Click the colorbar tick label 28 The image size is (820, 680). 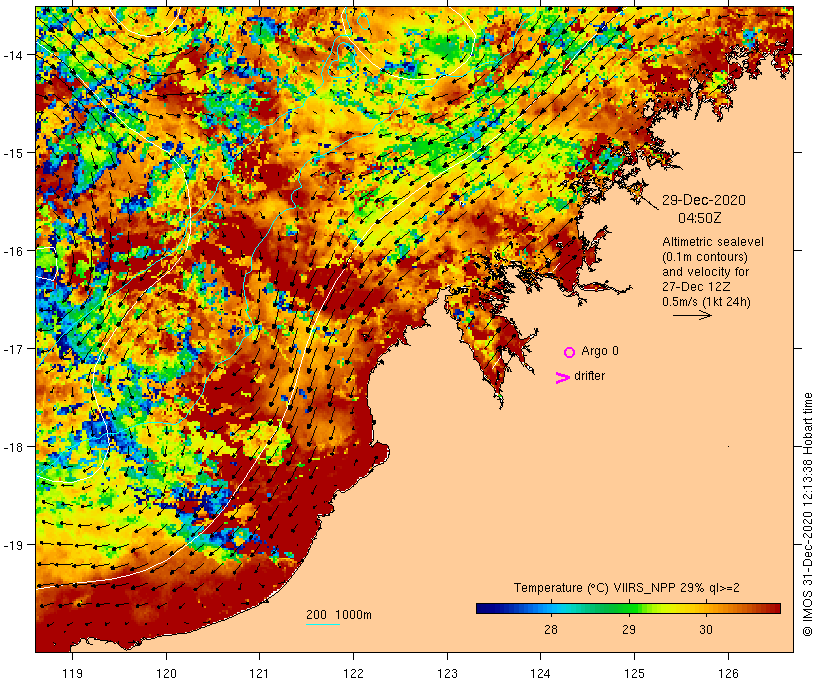551,629
